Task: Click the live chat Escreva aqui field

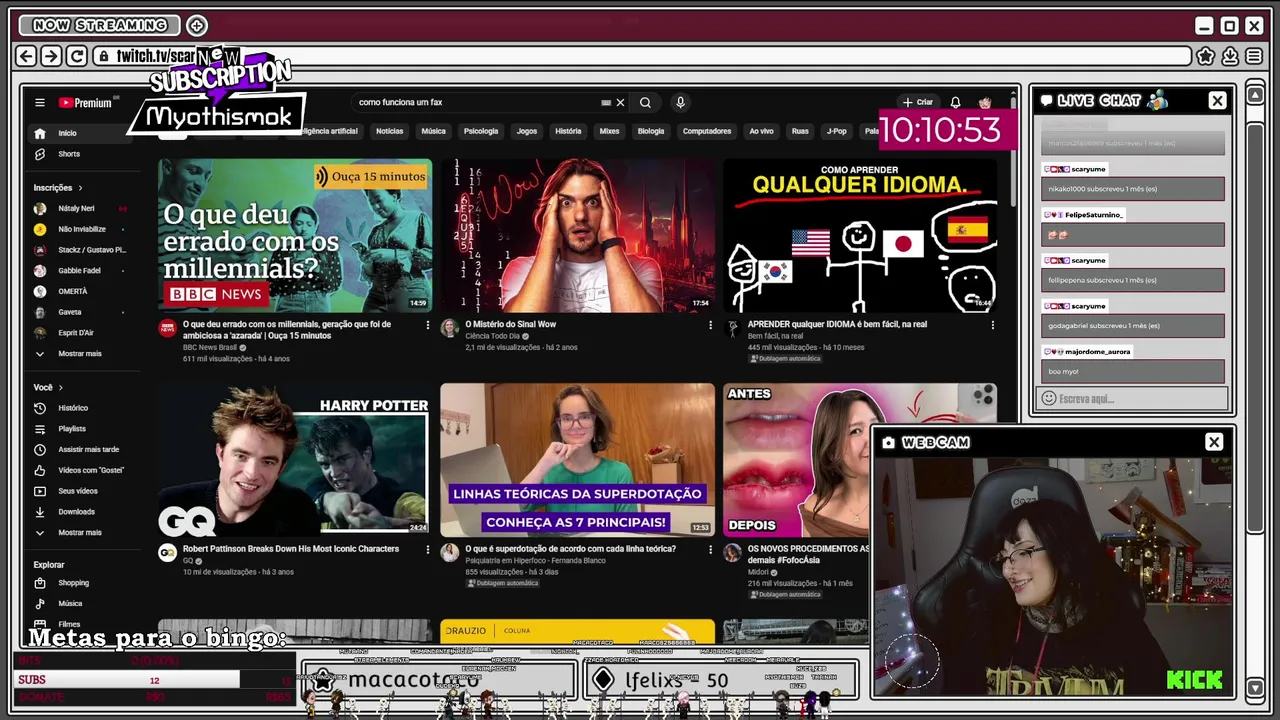Action: tap(1133, 398)
